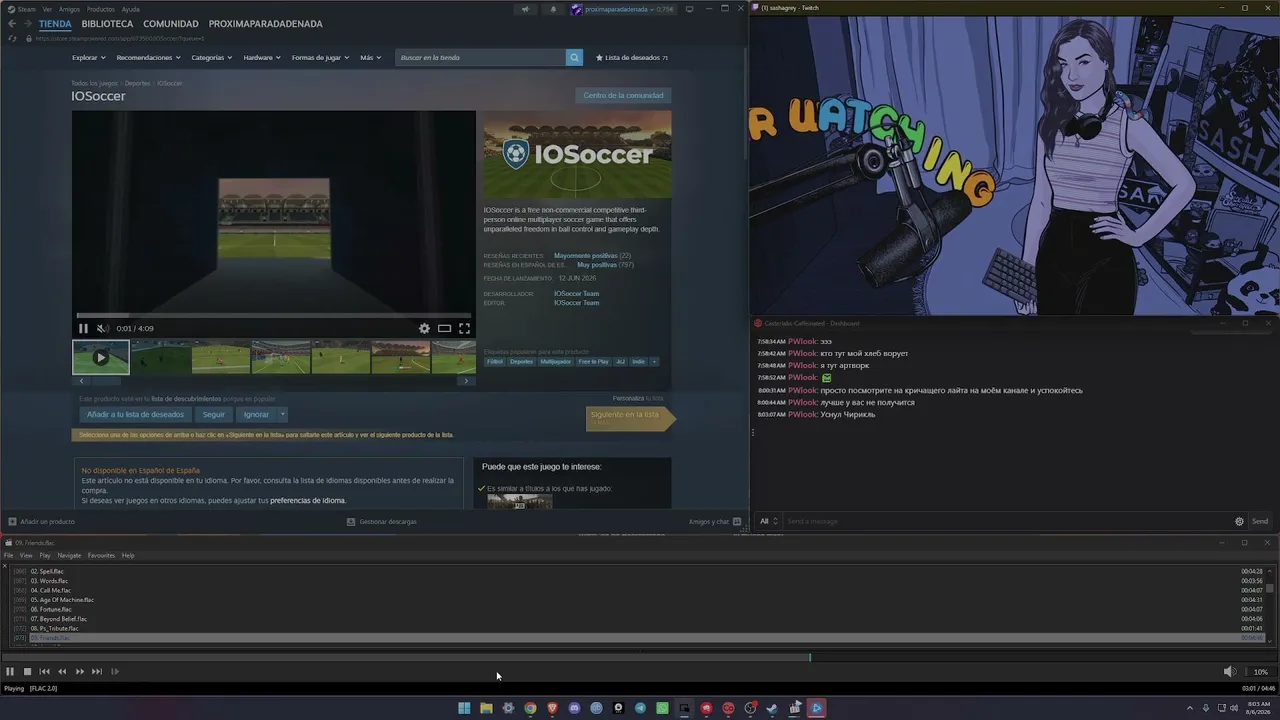Open the music player Favourites menu
This screenshot has height=720, width=1280.
pyautogui.click(x=101, y=556)
